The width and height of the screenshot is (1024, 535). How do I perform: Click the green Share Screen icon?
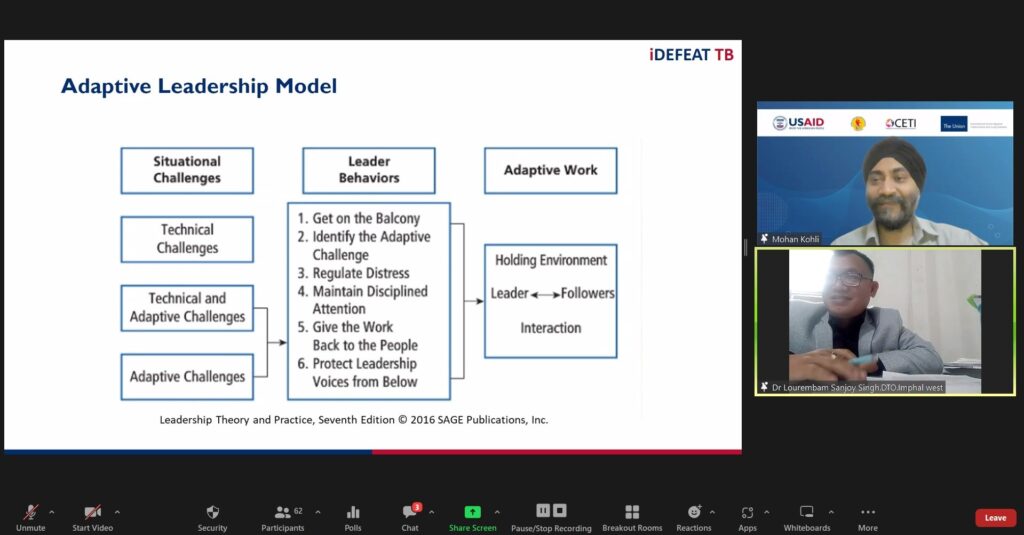pyautogui.click(x=472, y=512)
